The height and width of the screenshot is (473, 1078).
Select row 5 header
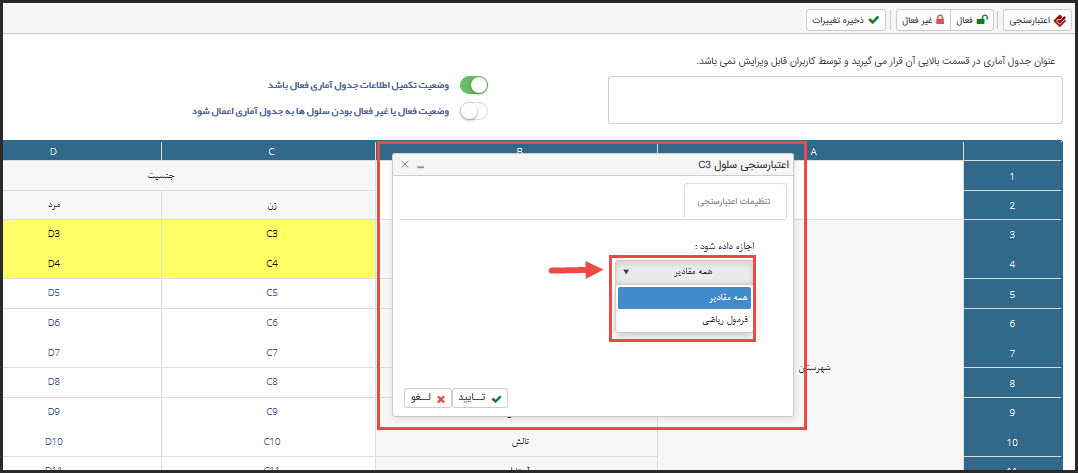1012,296
